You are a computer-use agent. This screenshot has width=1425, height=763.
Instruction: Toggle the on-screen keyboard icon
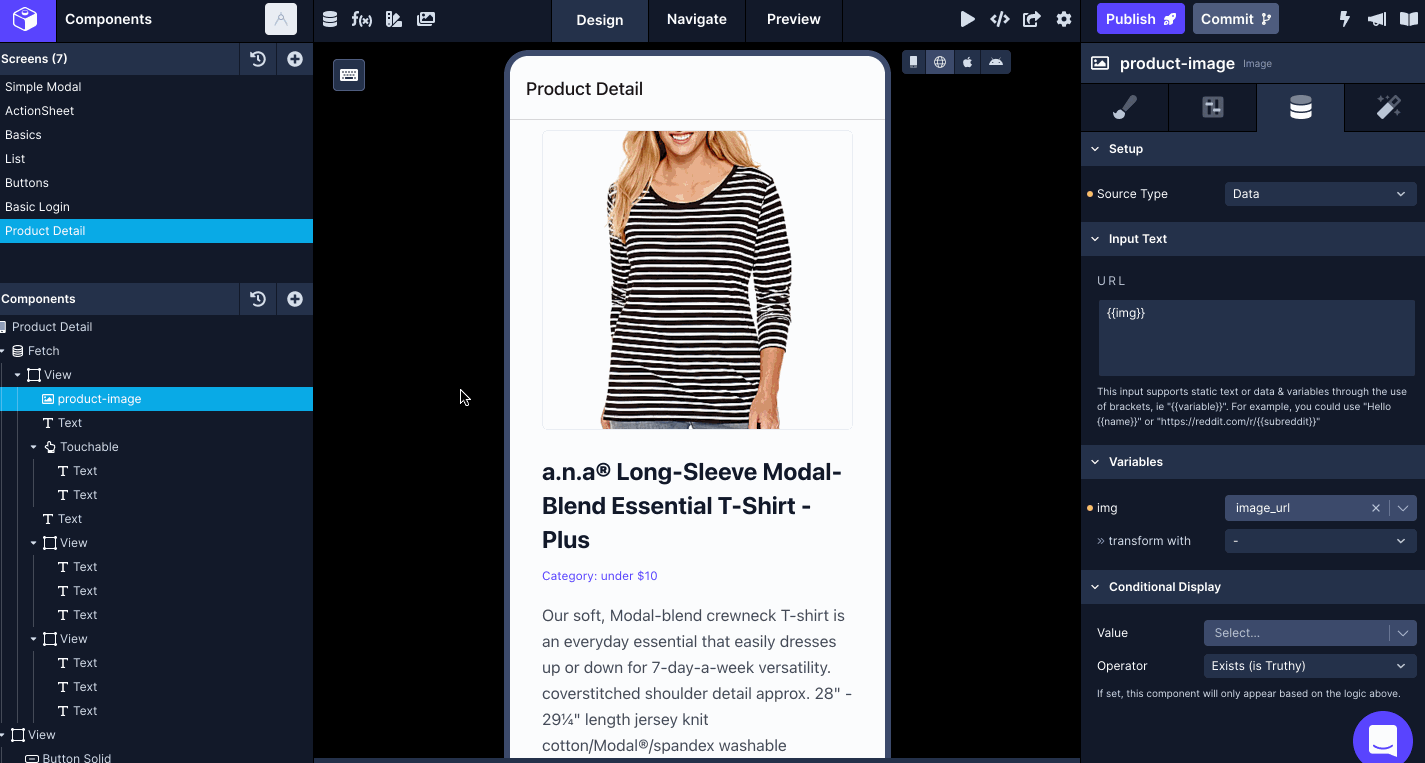pyautogui.click(x=349, y=75)
